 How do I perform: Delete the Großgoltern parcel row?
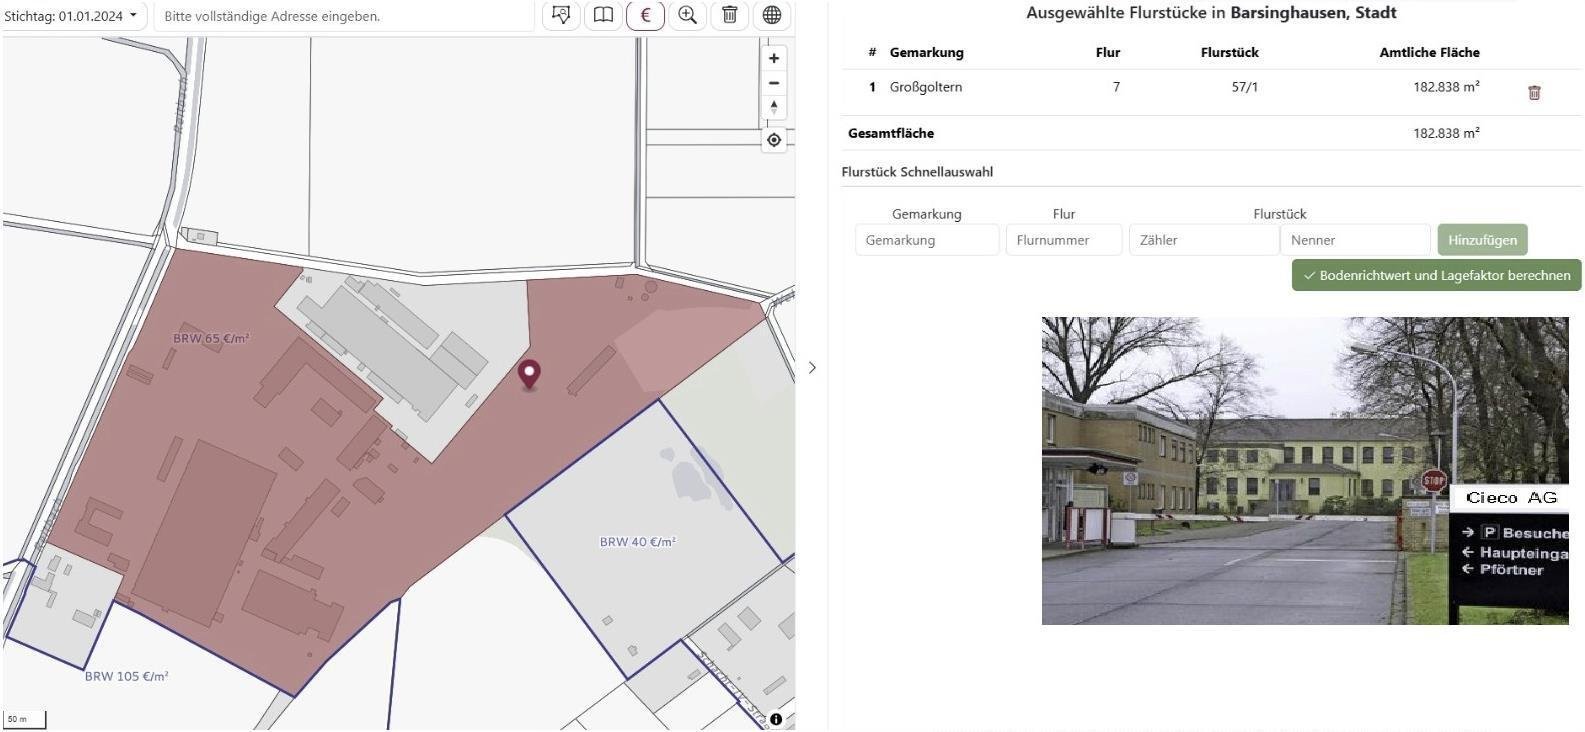(1534, 93)
